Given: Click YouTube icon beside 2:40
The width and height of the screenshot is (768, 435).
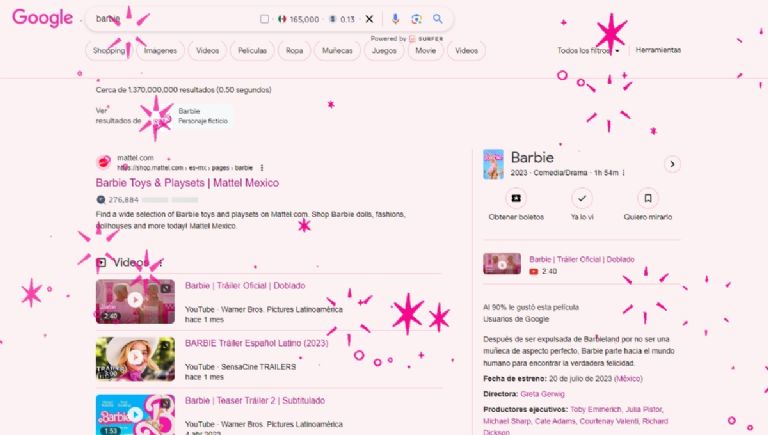Looking at the screenshot, I should tap(534, 271).
